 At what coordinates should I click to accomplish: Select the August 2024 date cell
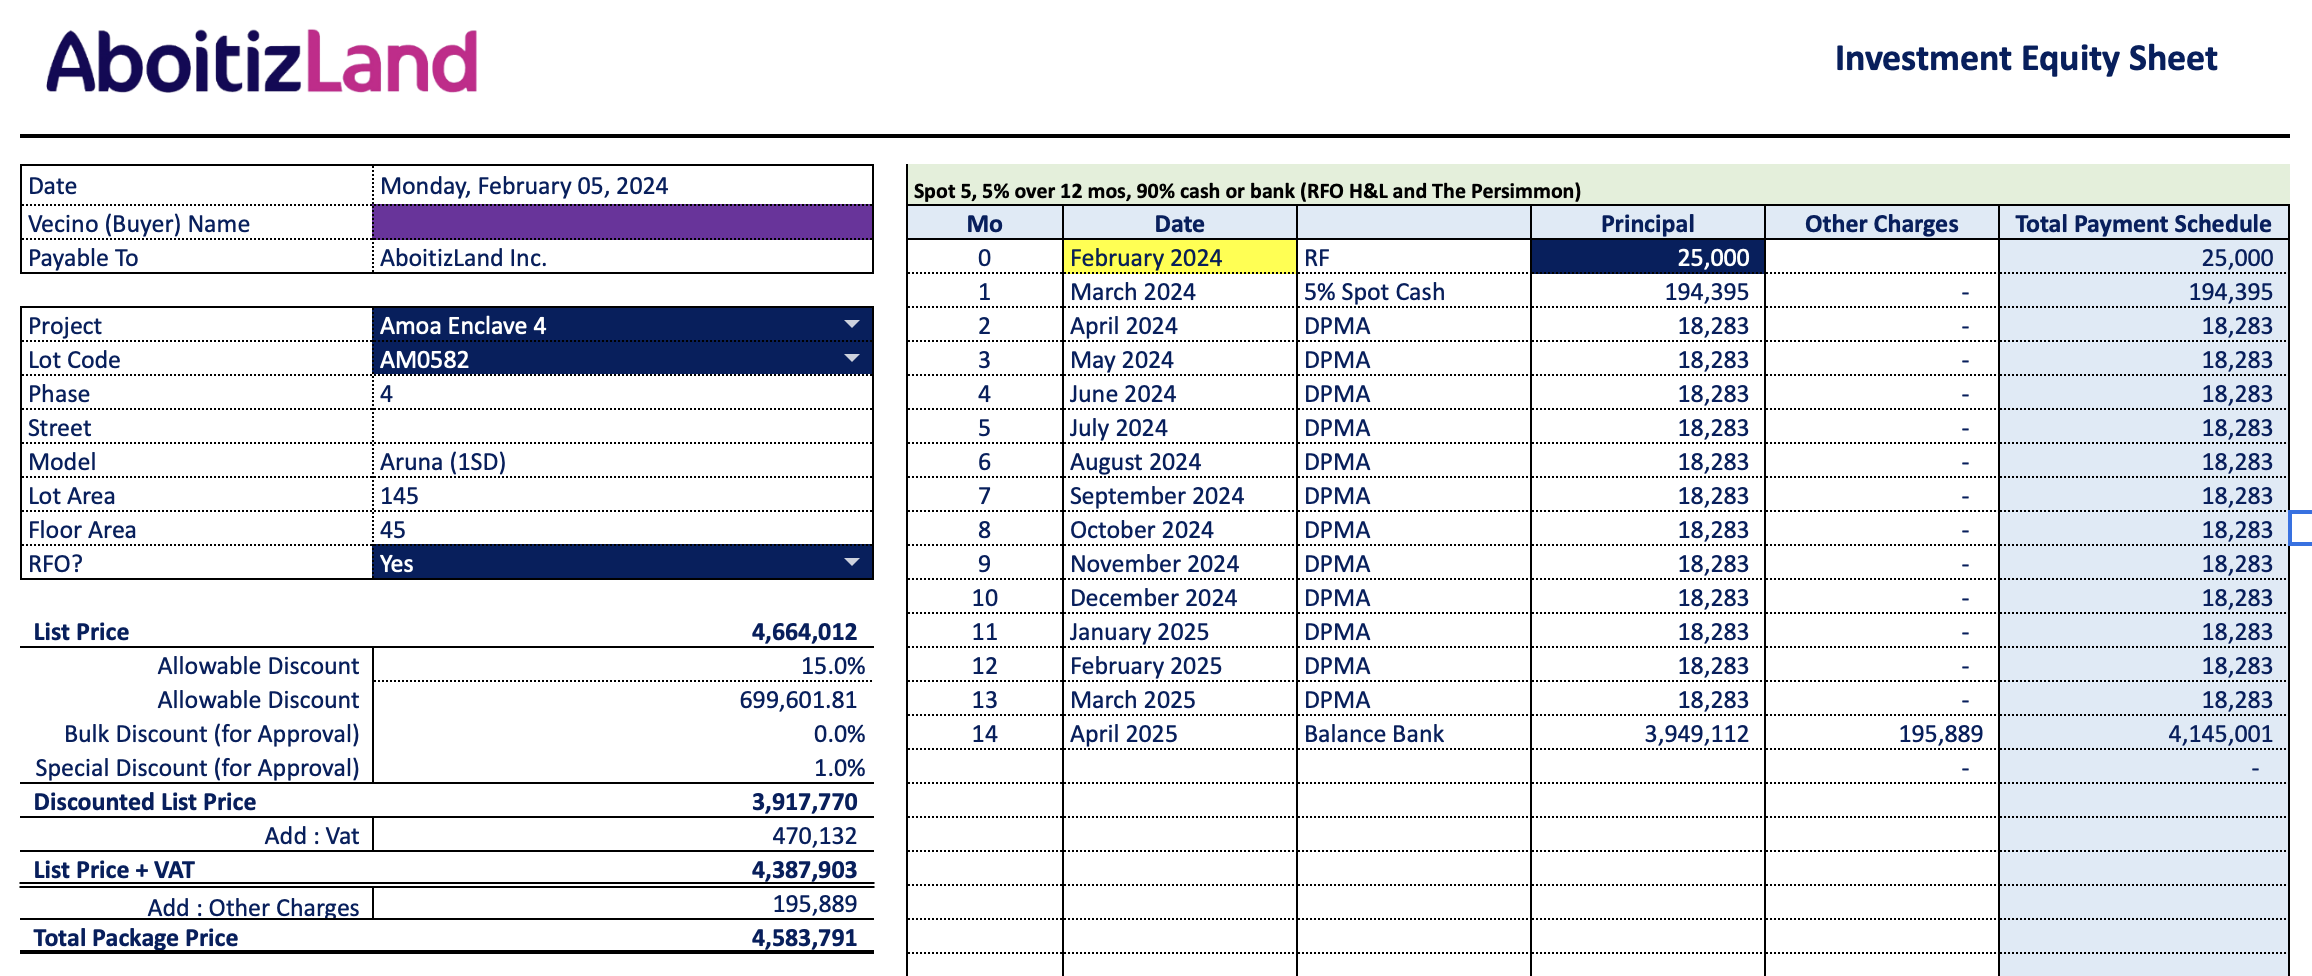pyautogui.click(x=1180, y=461)
